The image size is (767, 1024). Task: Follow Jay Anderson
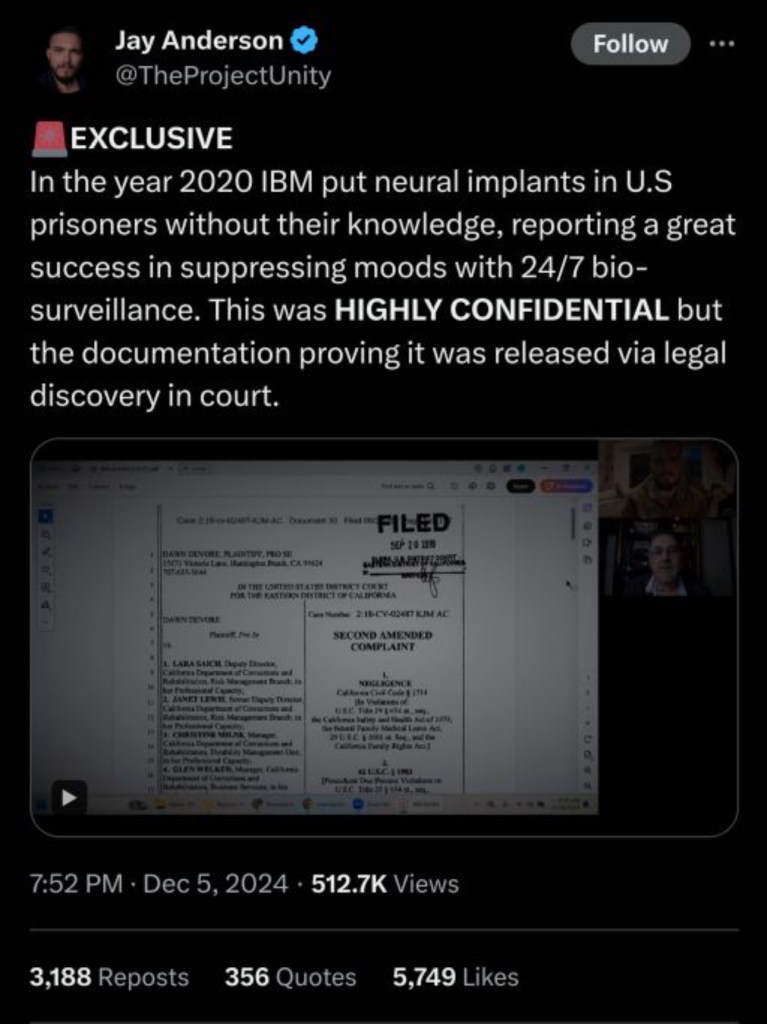tap(630, 44)
